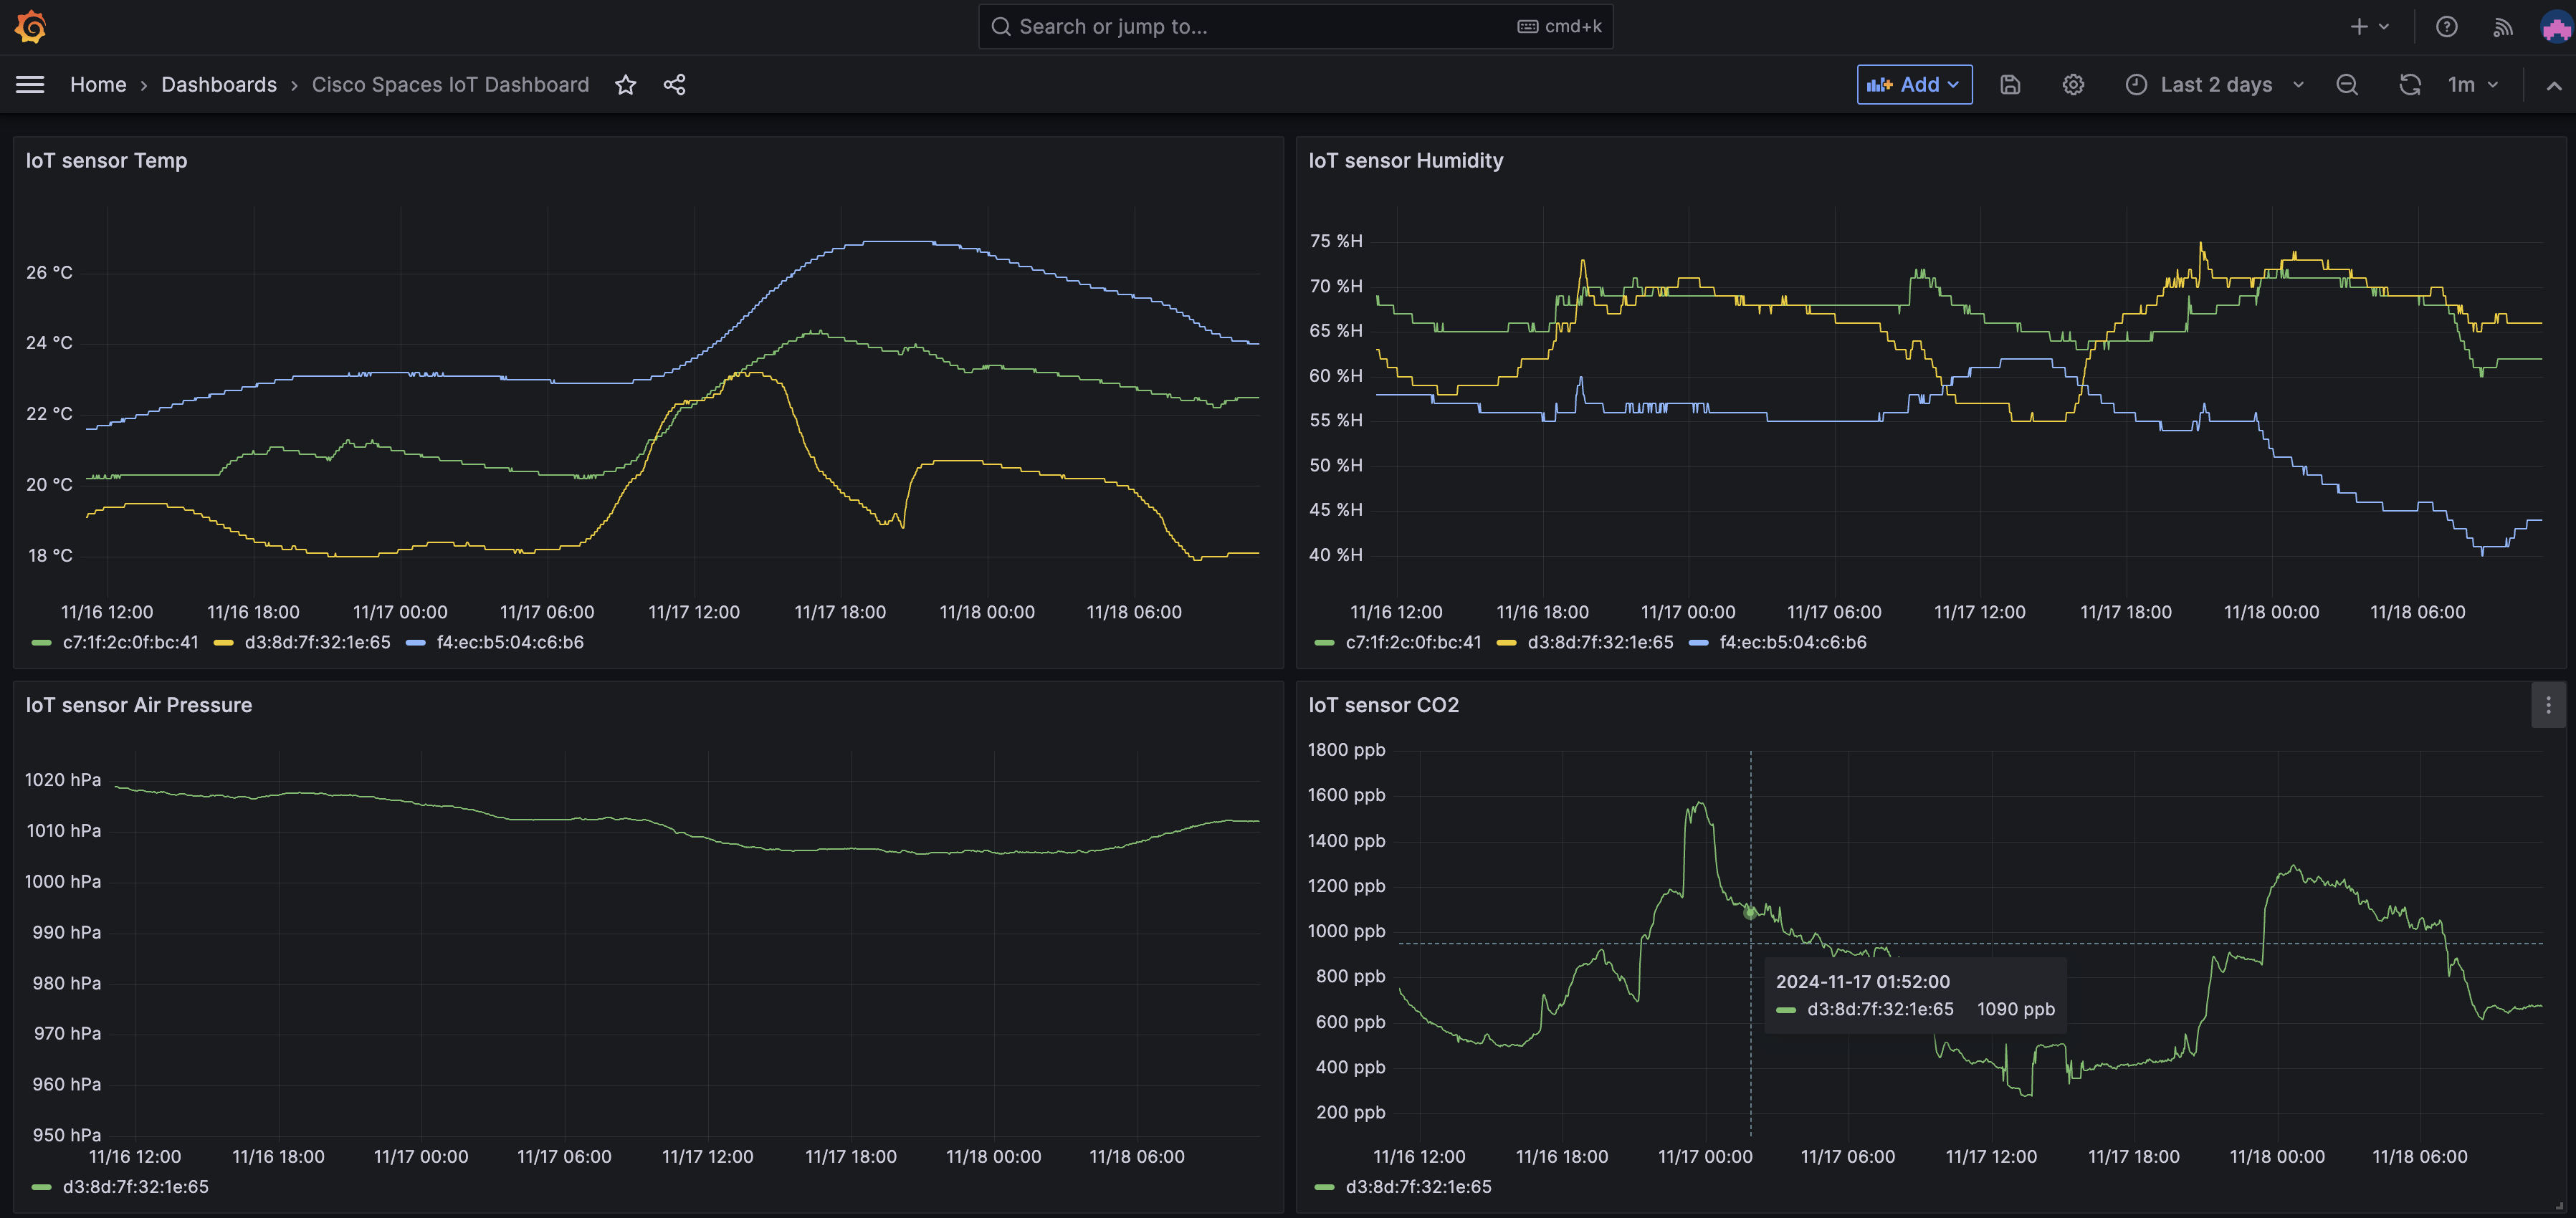
Task: Star the Cisco Spaces IoT Dashboard
Action: coord(626,85)
